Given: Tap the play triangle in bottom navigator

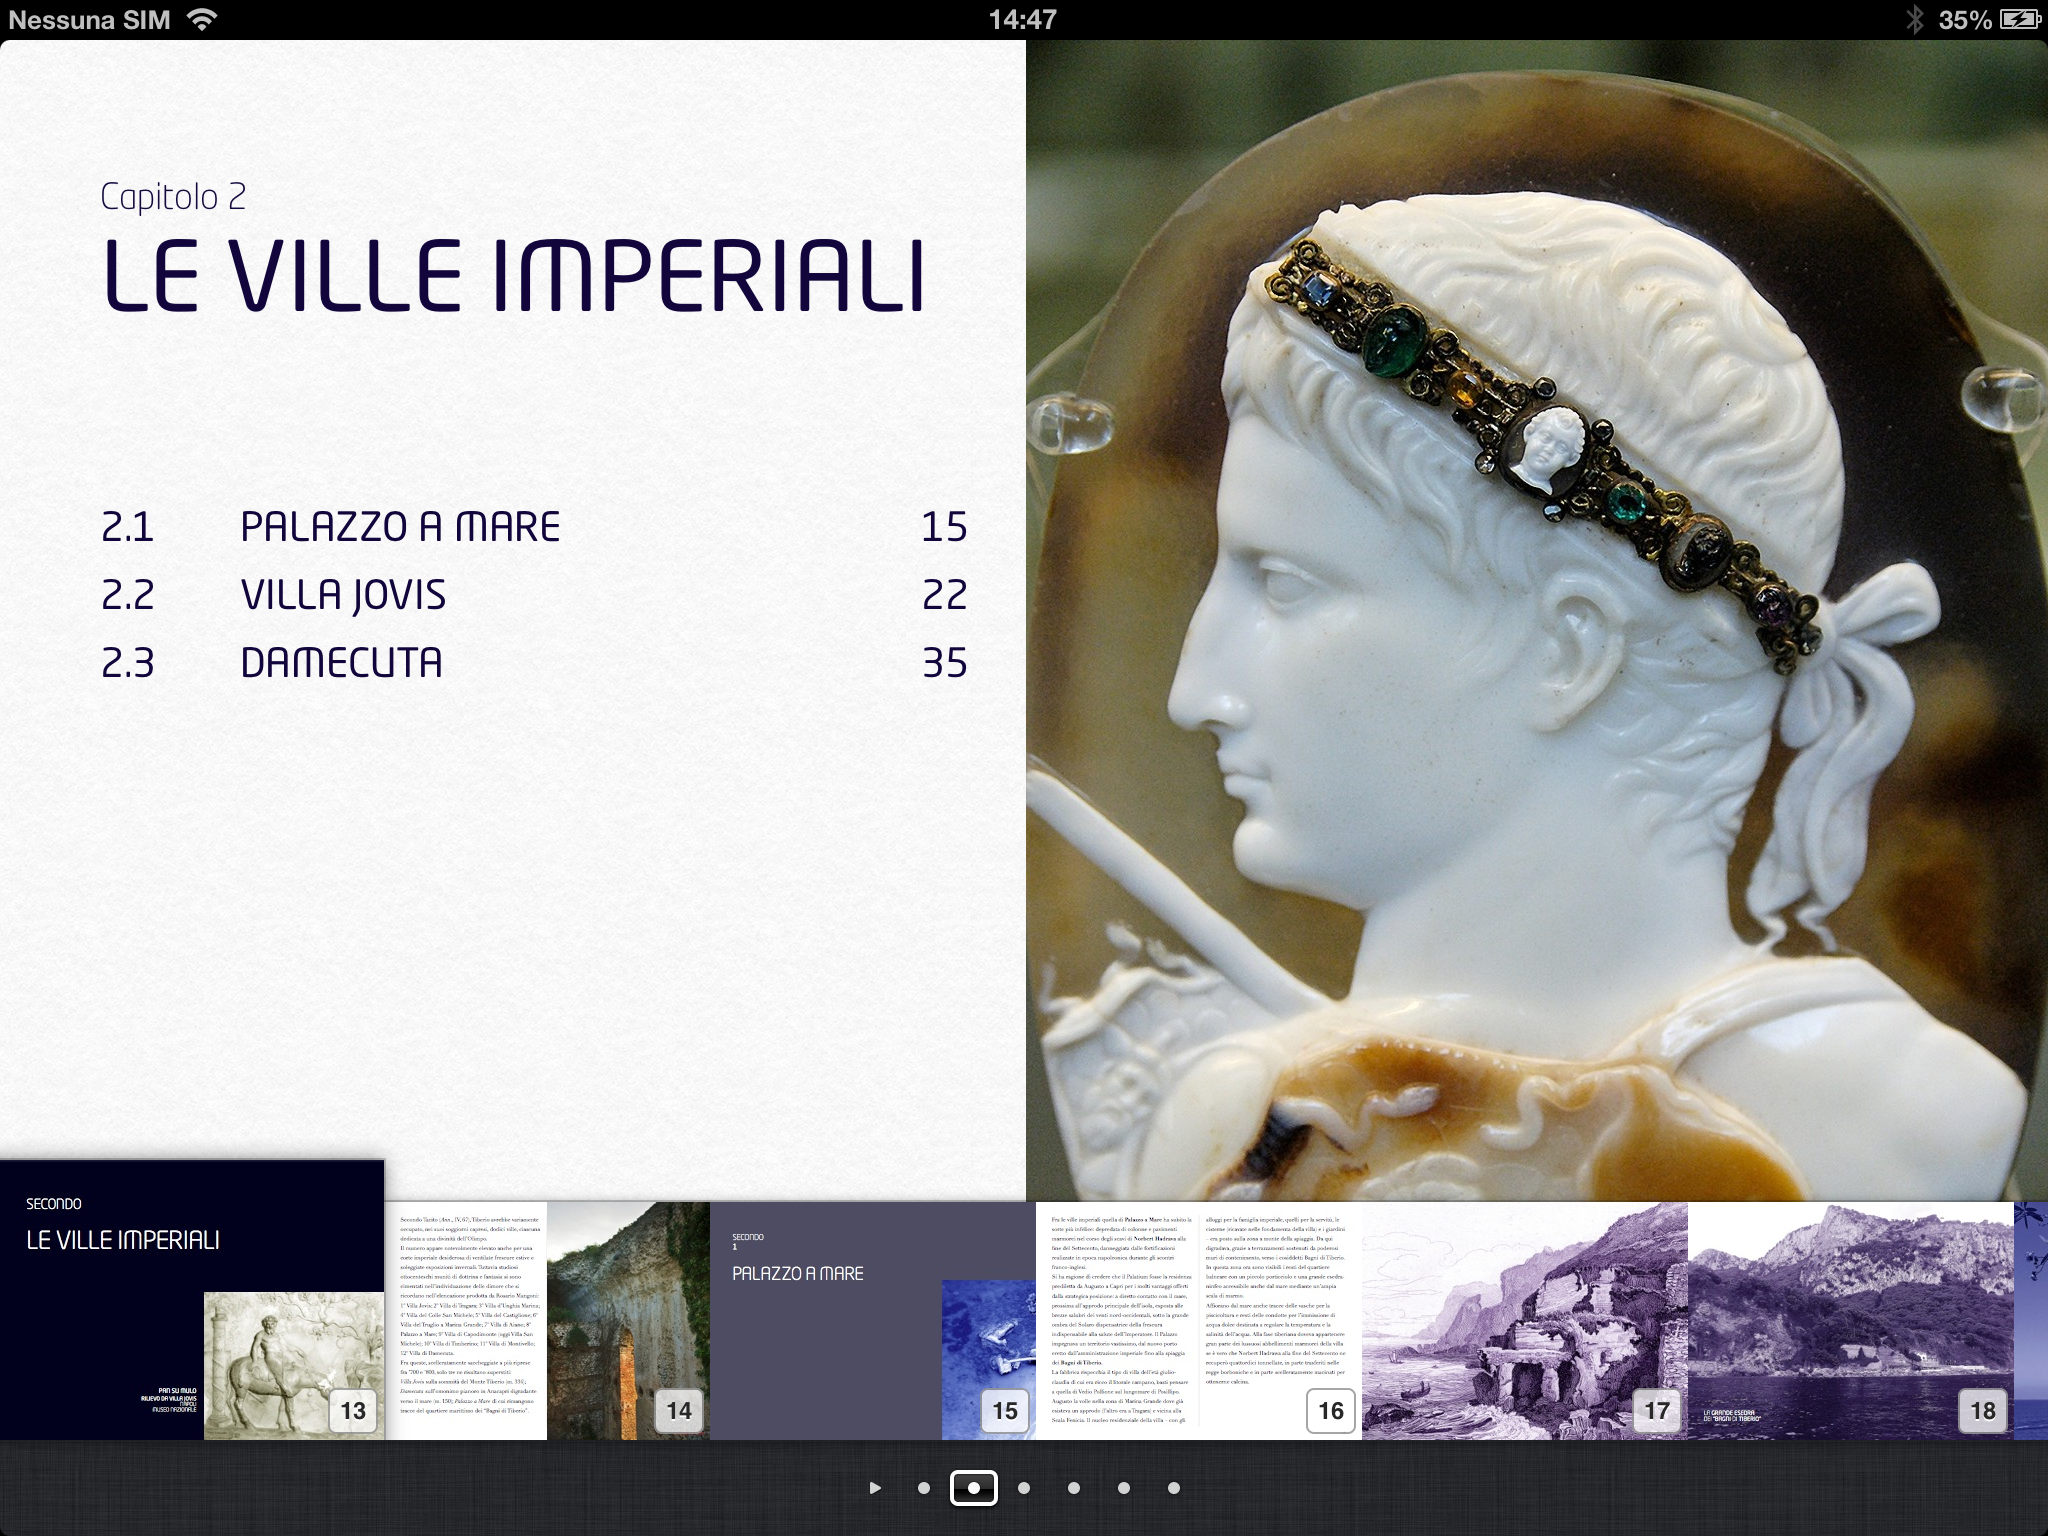Looking at the screenshot, I should 875,1488.
